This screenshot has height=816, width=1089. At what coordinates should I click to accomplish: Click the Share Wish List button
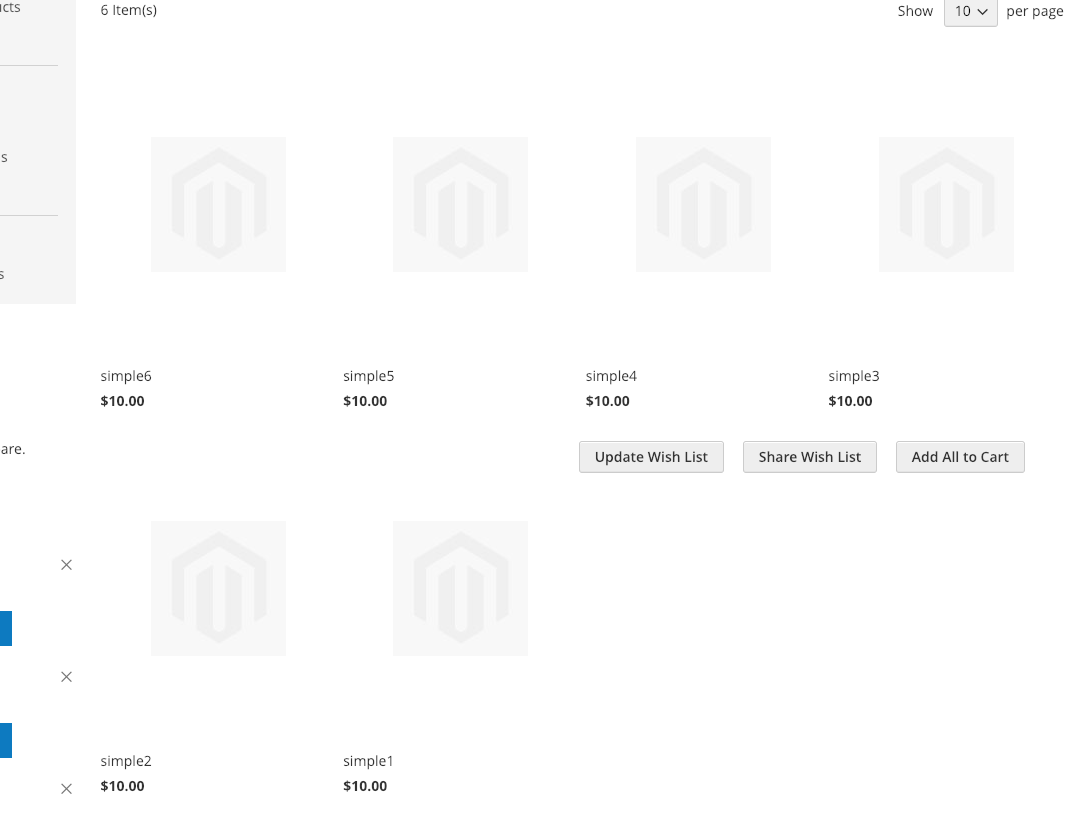point(809,457)
